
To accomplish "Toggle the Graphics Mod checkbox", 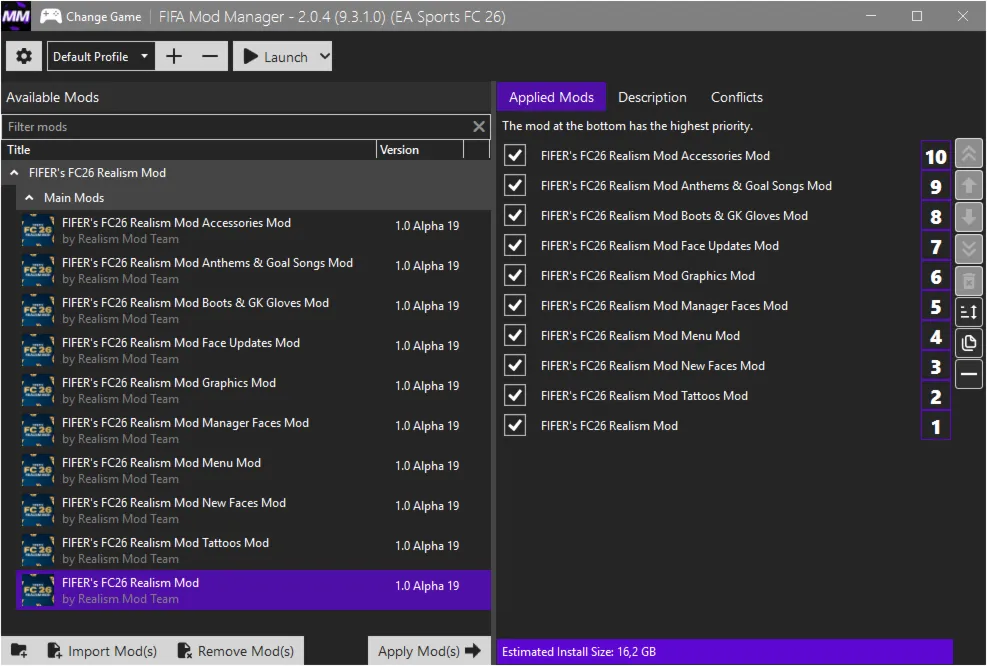I will [x=515, y=275].
